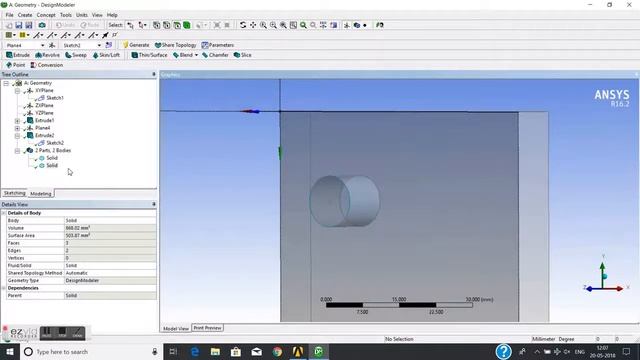This screenshot has width=640, height=360.
Task: Expand the Extrude1 tree node
Action: (x=17, y=121)
